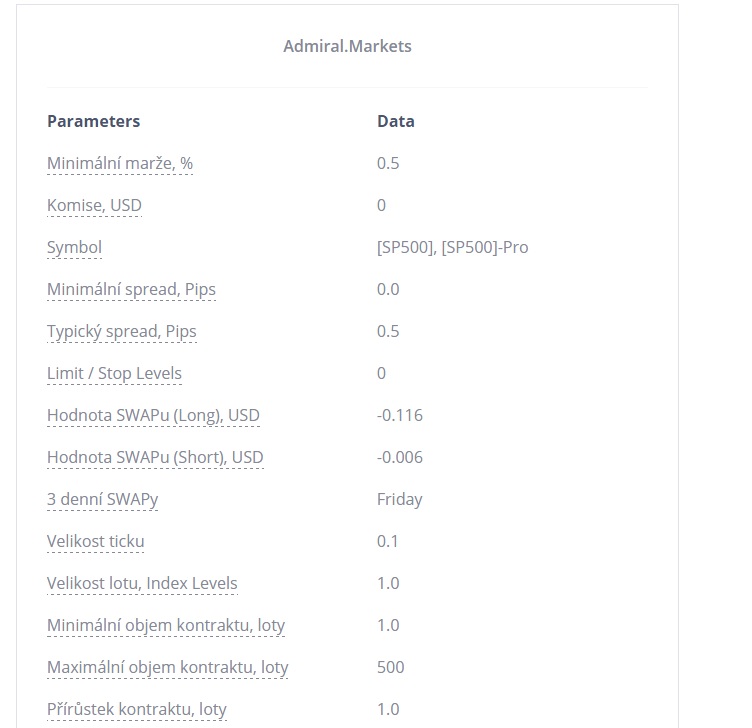
Task: Click the Velikost ticku label
Action: coord(95,541)
